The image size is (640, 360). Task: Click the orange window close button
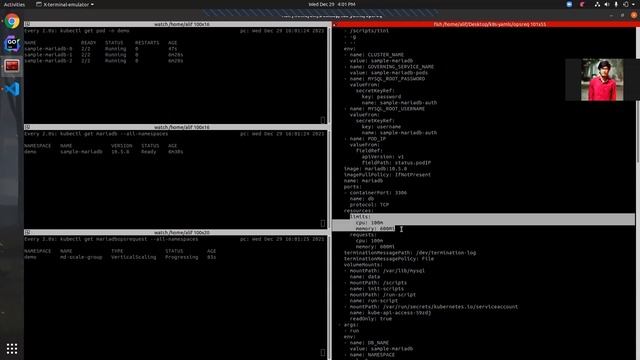point(634,15)
